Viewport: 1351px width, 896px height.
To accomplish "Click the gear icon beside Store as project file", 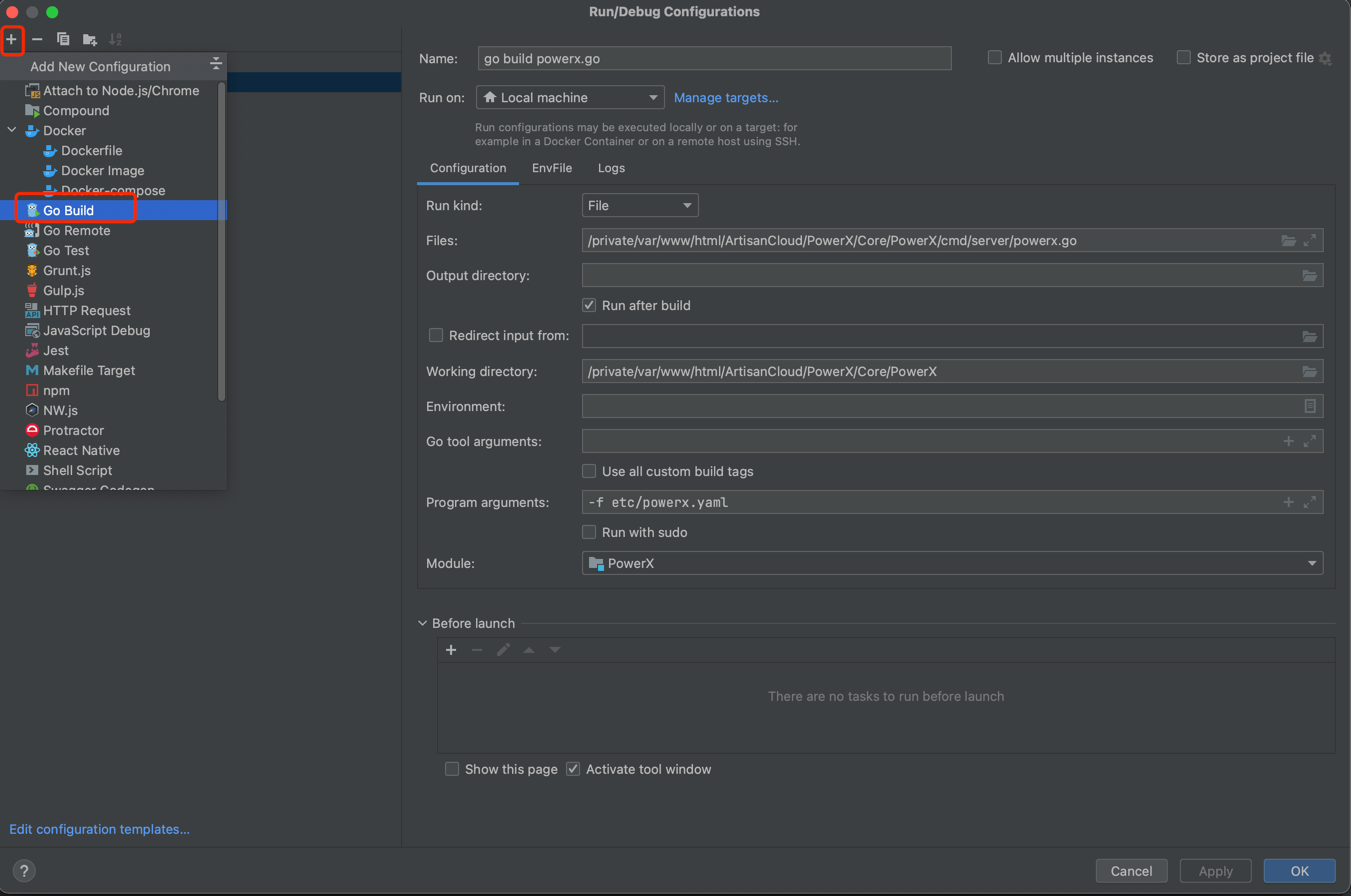I will (1325, 59).
